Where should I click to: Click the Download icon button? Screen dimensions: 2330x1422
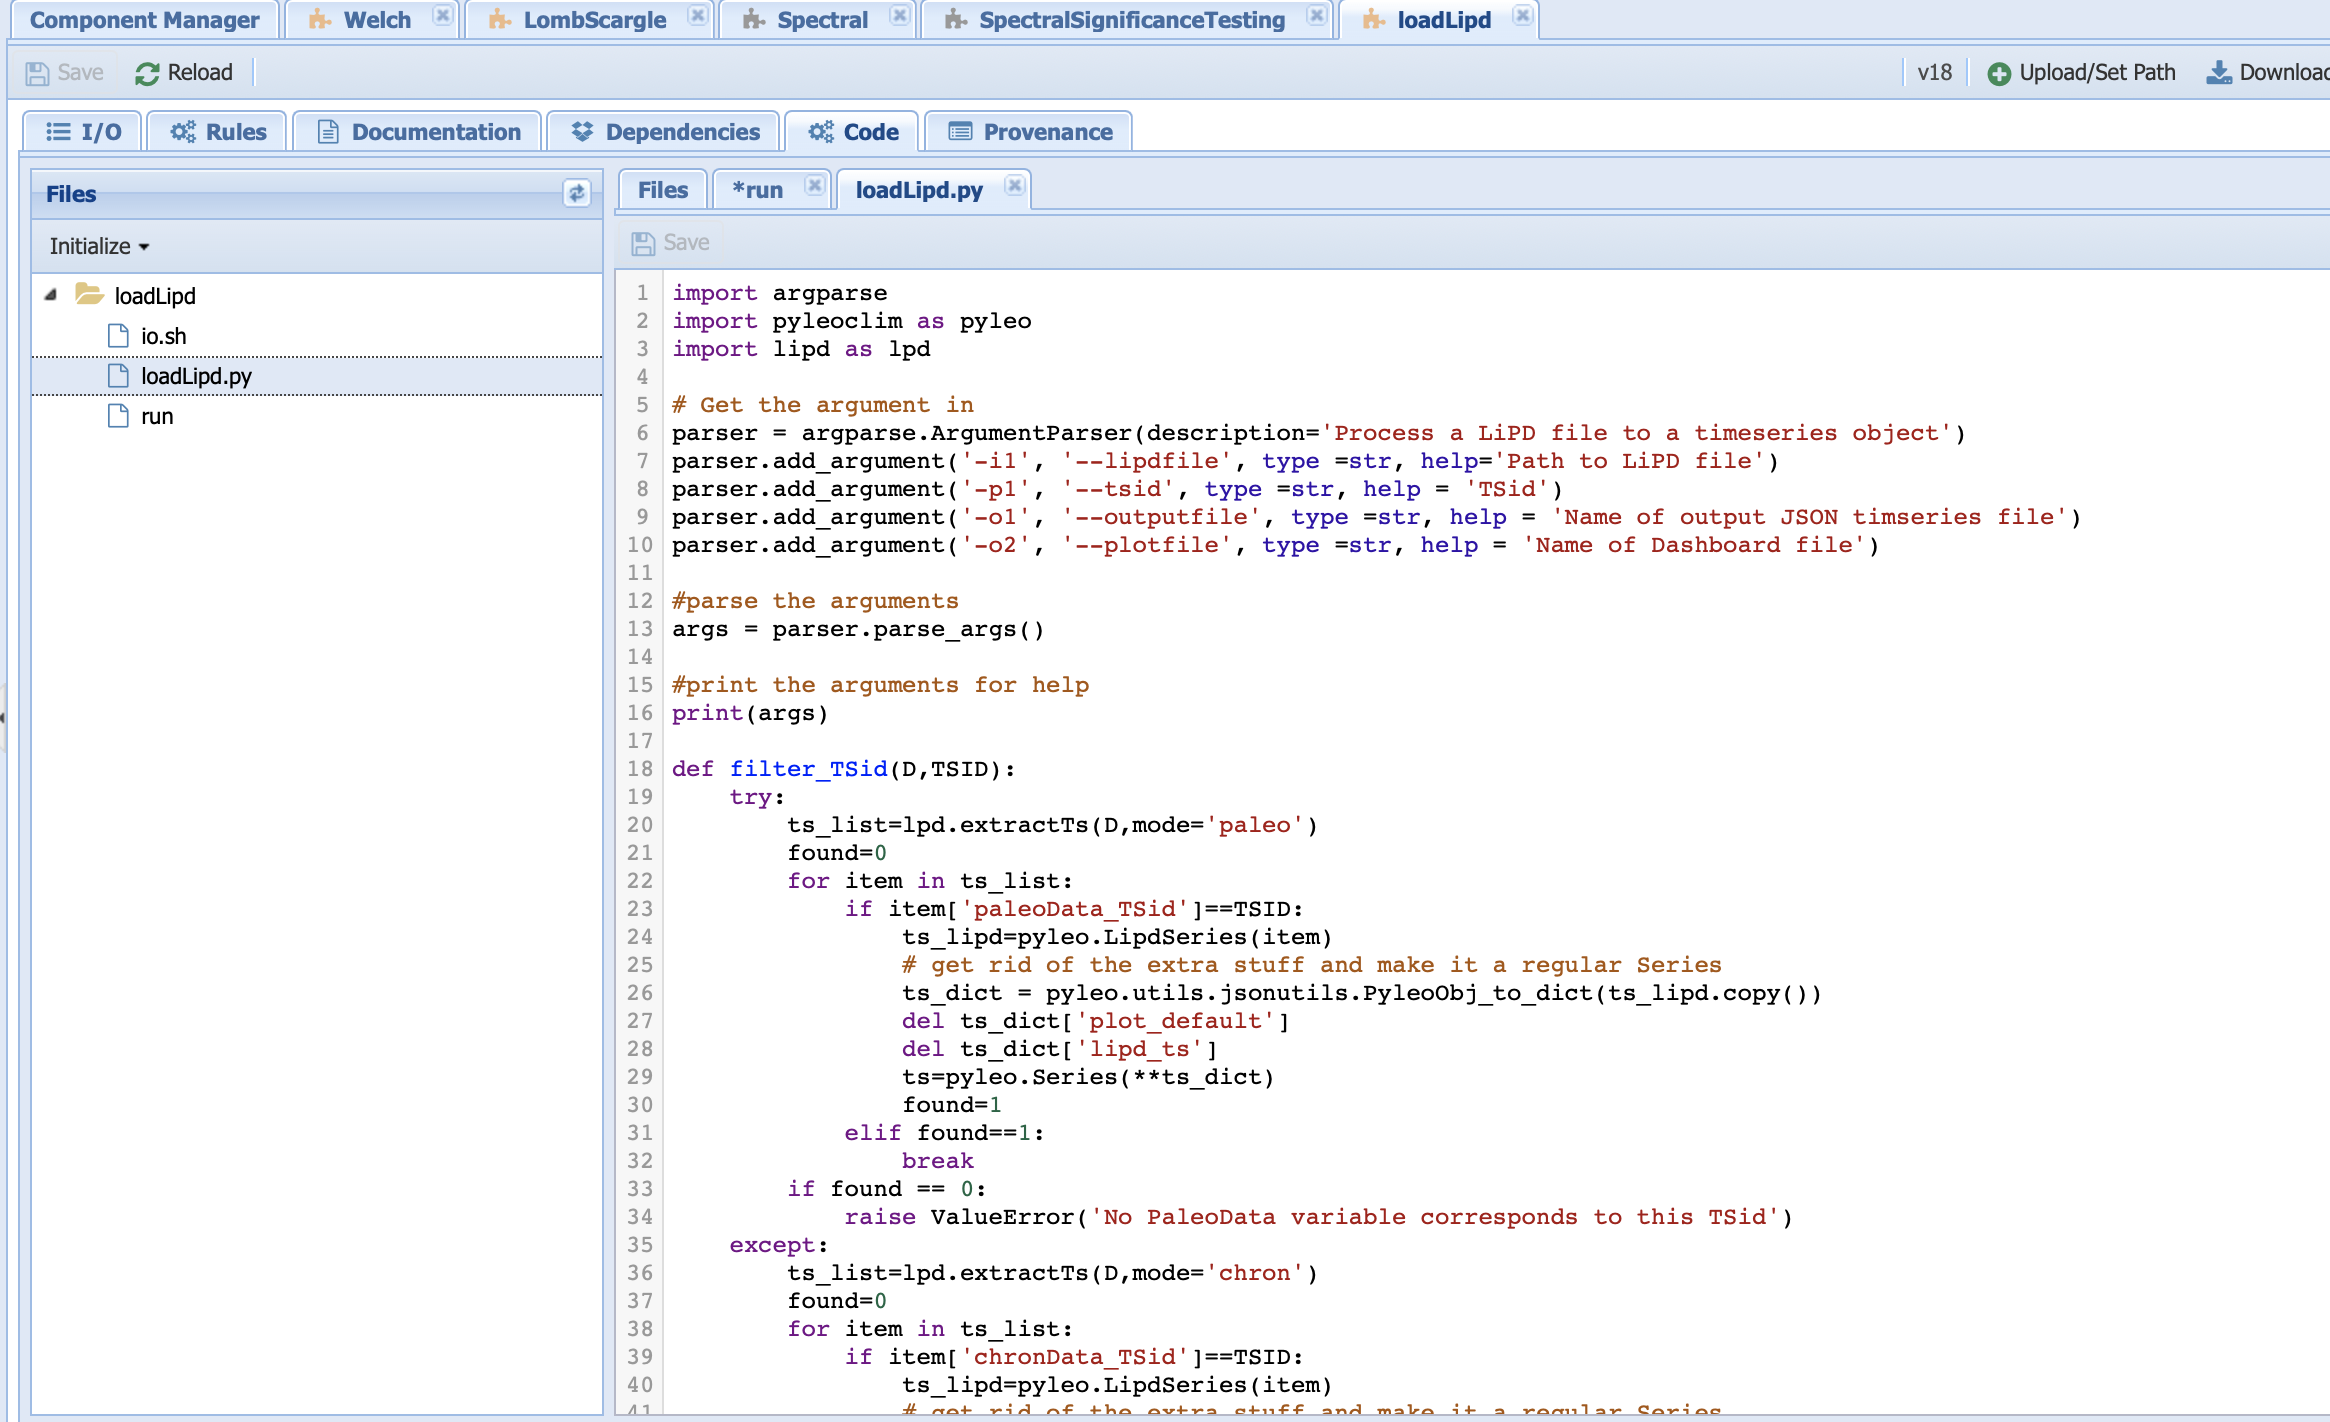[x=2220, y=72]
